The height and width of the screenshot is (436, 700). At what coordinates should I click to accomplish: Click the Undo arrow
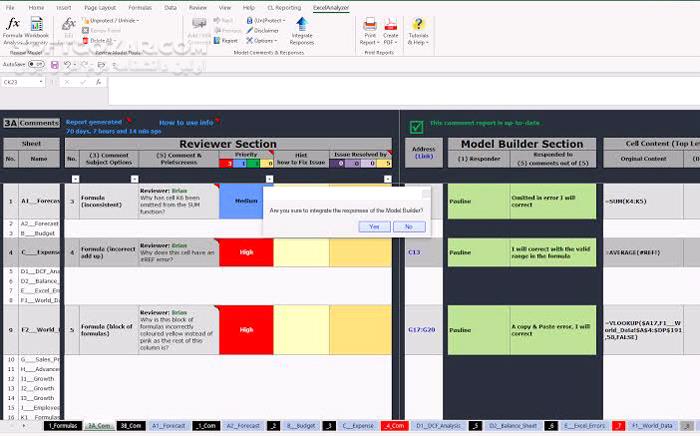(67, 65)
